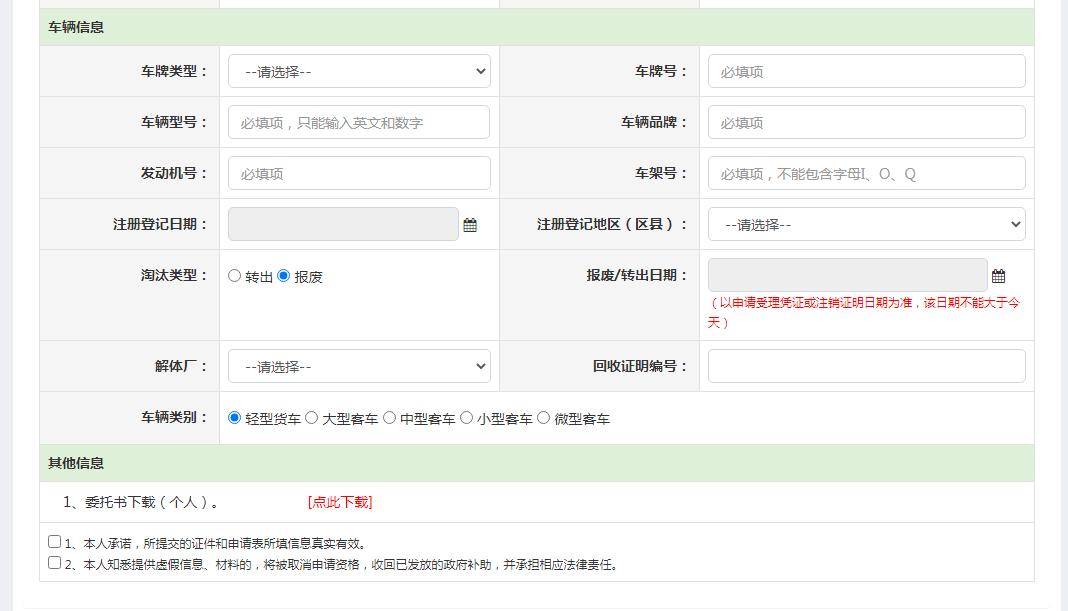Choose 小型客车 as vehicle category

point(467,417)
